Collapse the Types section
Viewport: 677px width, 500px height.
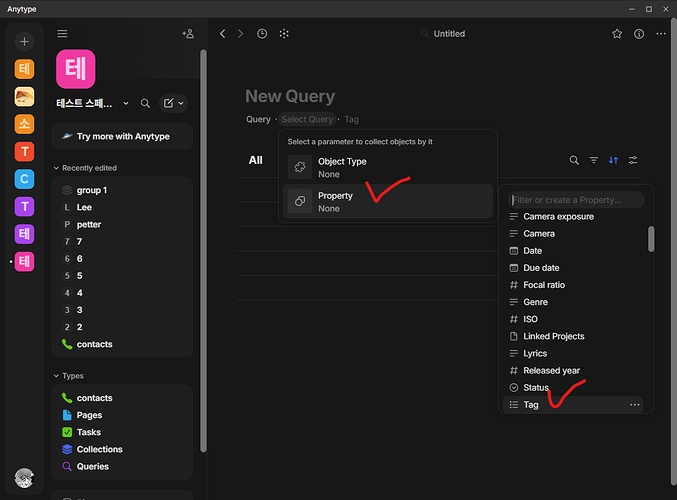point(56,376)
